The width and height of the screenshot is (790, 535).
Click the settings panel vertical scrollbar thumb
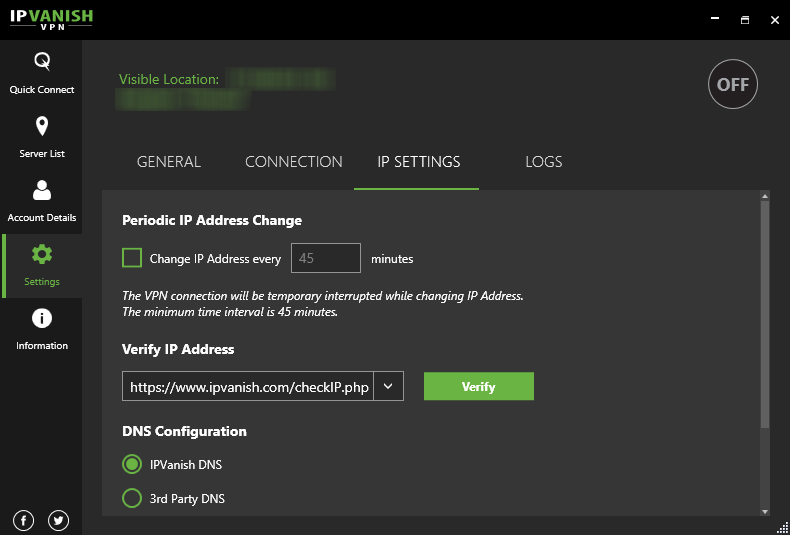pos(765,315)
